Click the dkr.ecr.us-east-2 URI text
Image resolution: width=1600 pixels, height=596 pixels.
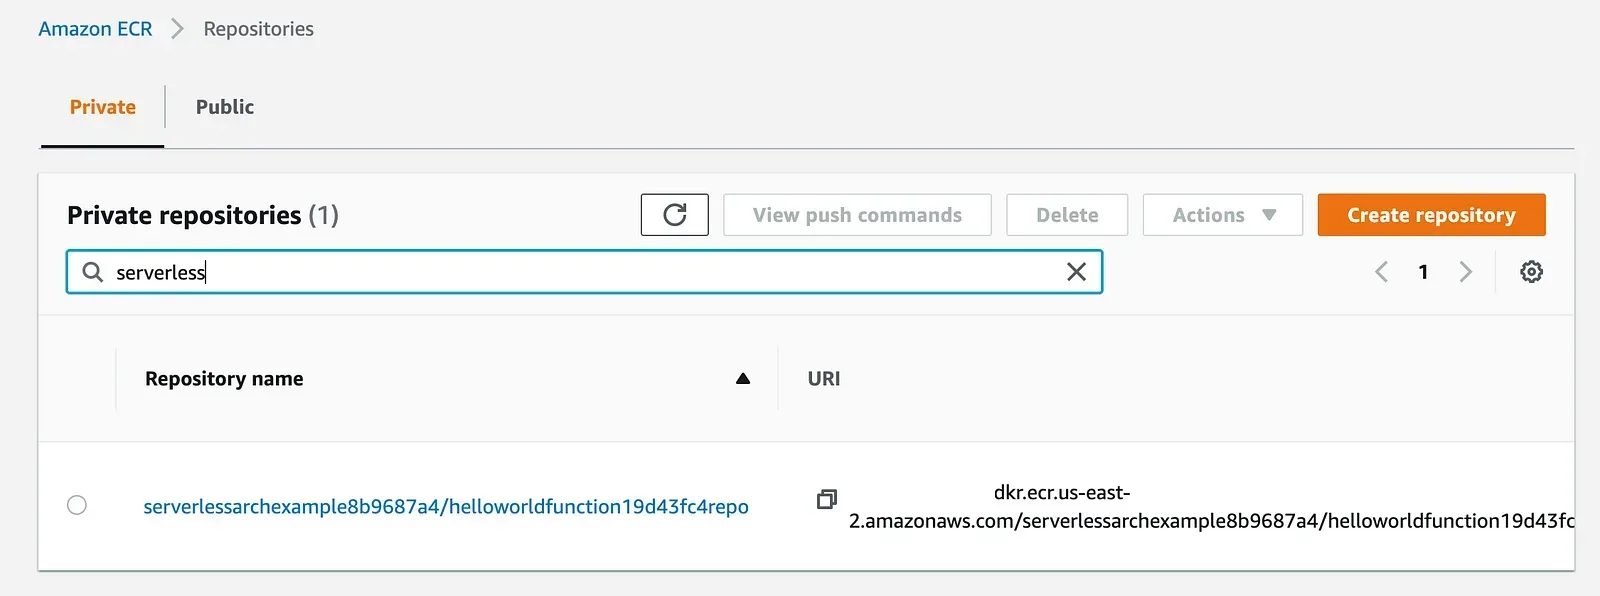coord(1211,507)
